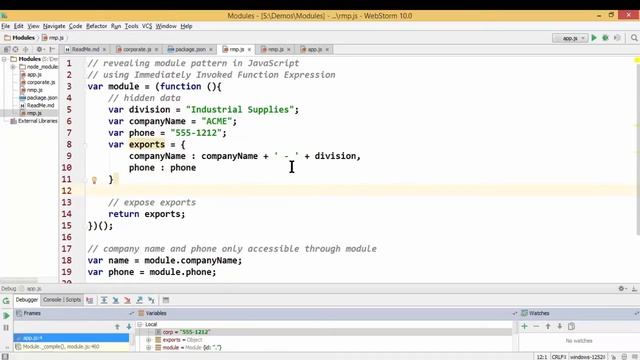Close the package.json tab

pyautogui.click(x=211, y=50)
